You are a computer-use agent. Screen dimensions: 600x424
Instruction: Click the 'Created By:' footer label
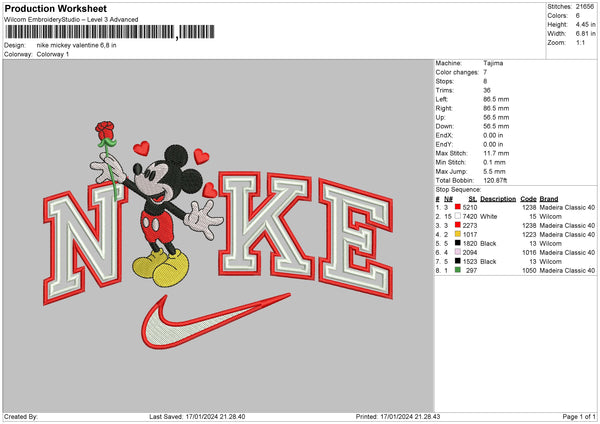(21, 416)
